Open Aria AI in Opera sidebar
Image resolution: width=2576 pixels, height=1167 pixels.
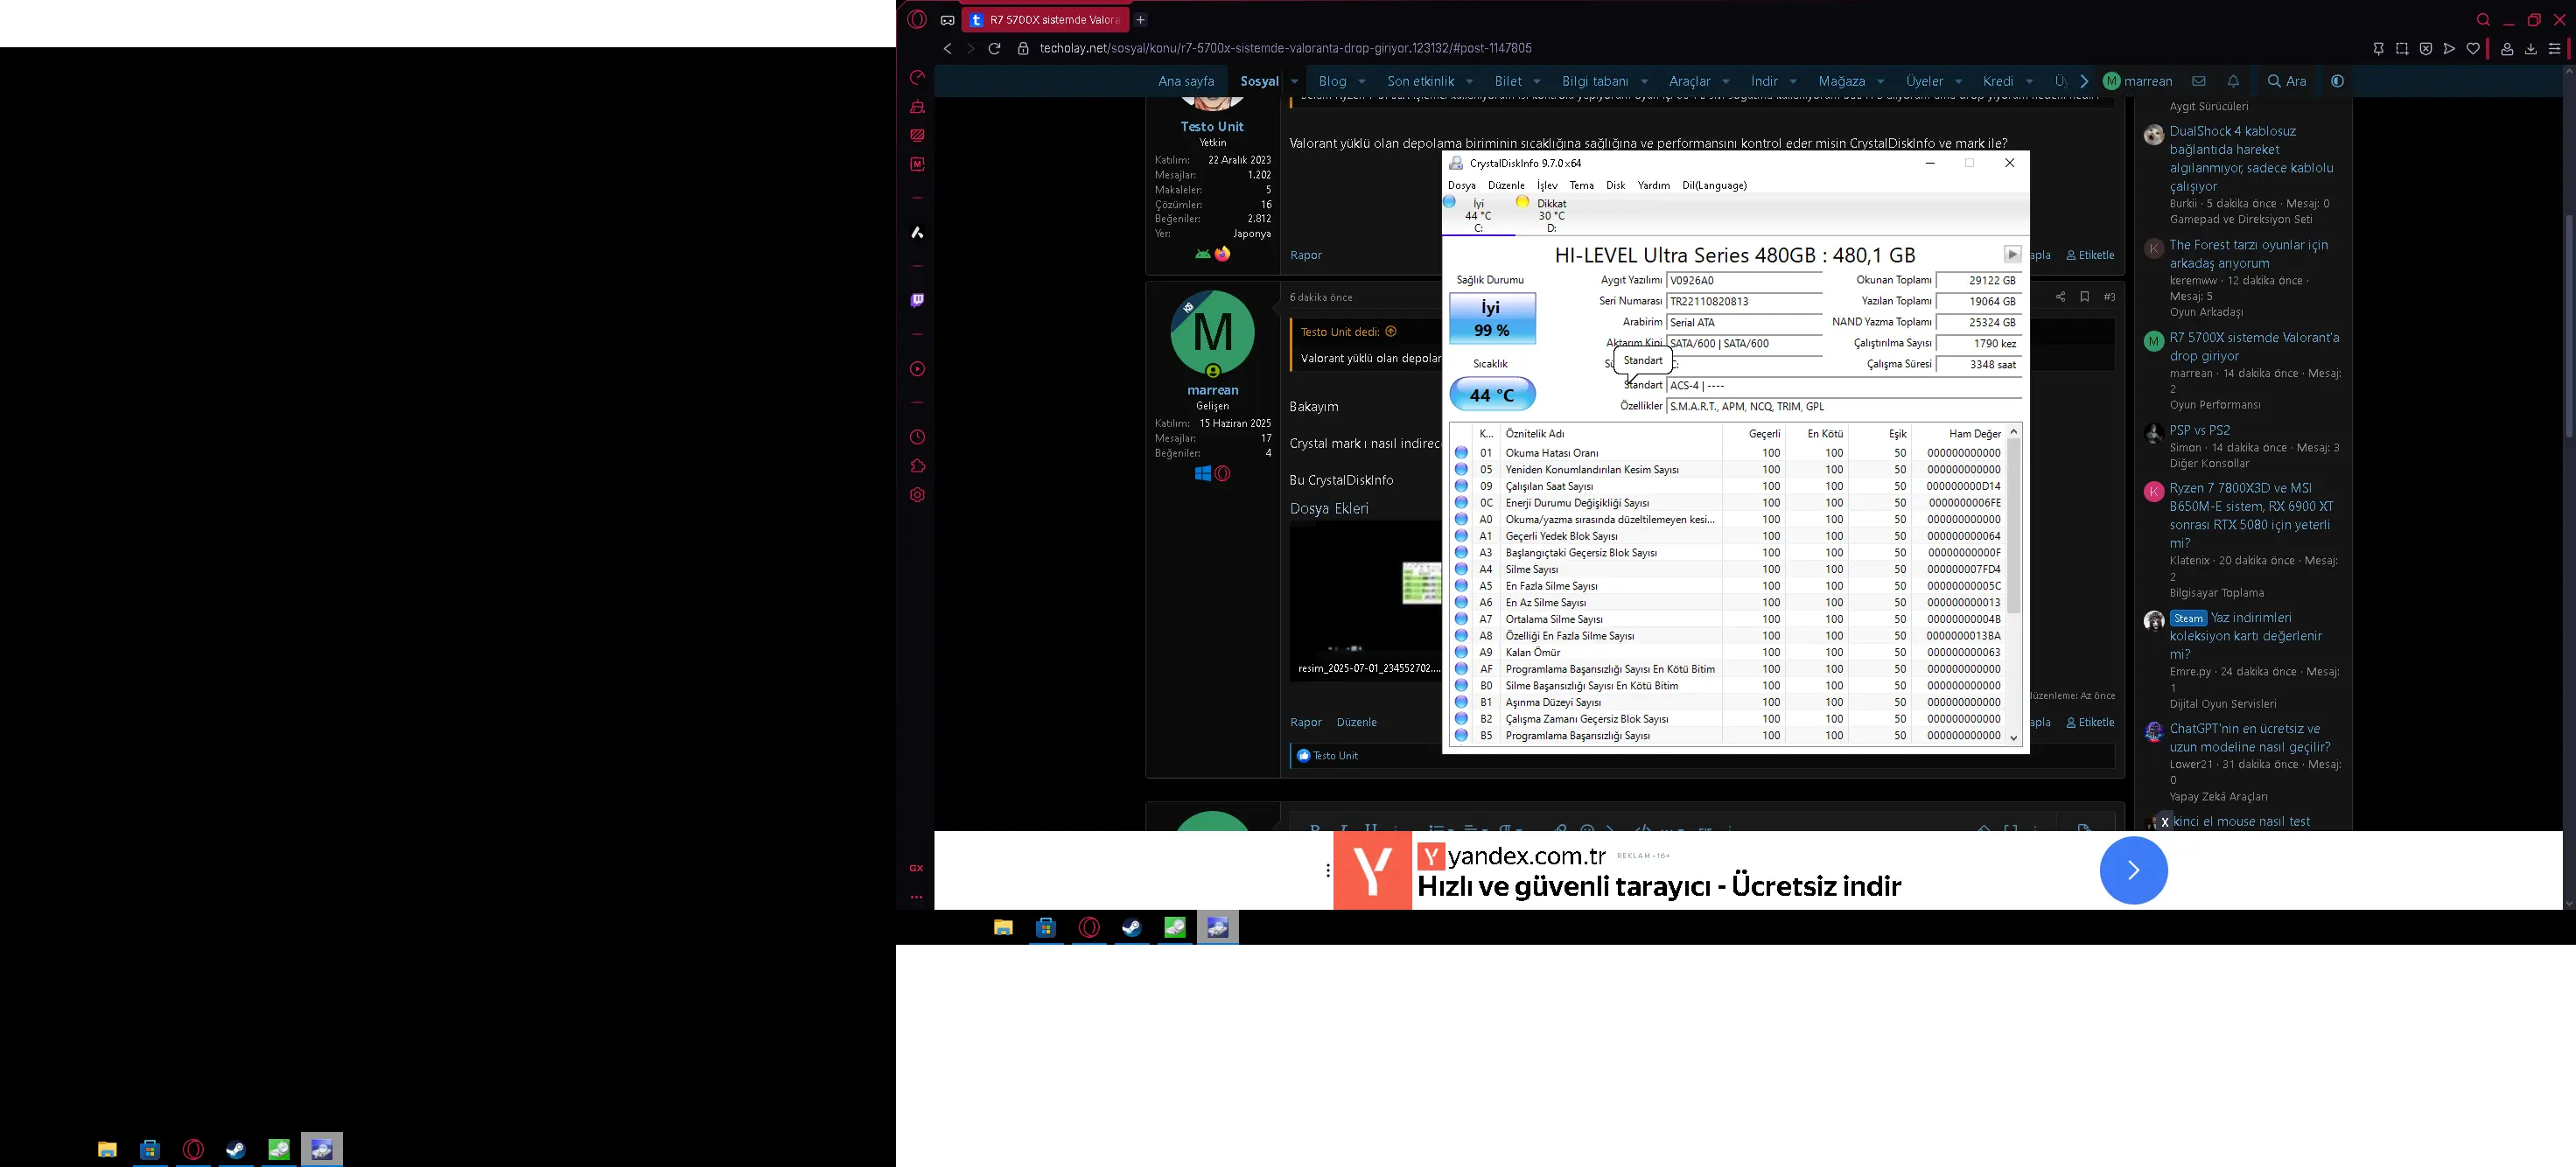pos(917,232)
